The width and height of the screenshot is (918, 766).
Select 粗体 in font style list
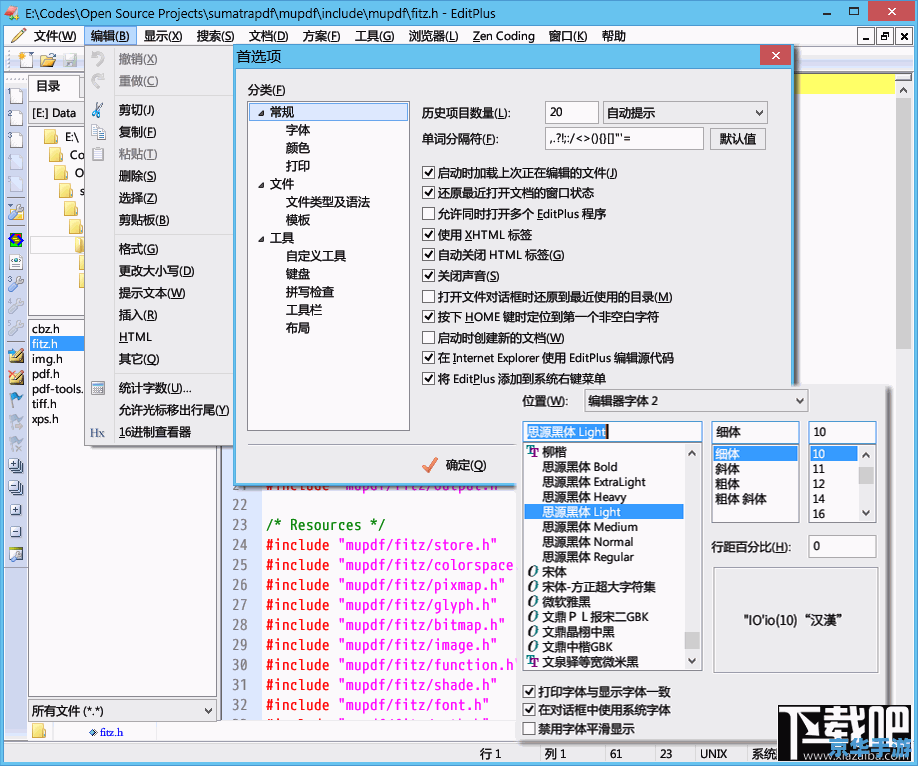pyautogui.click(x=727, y=484)
